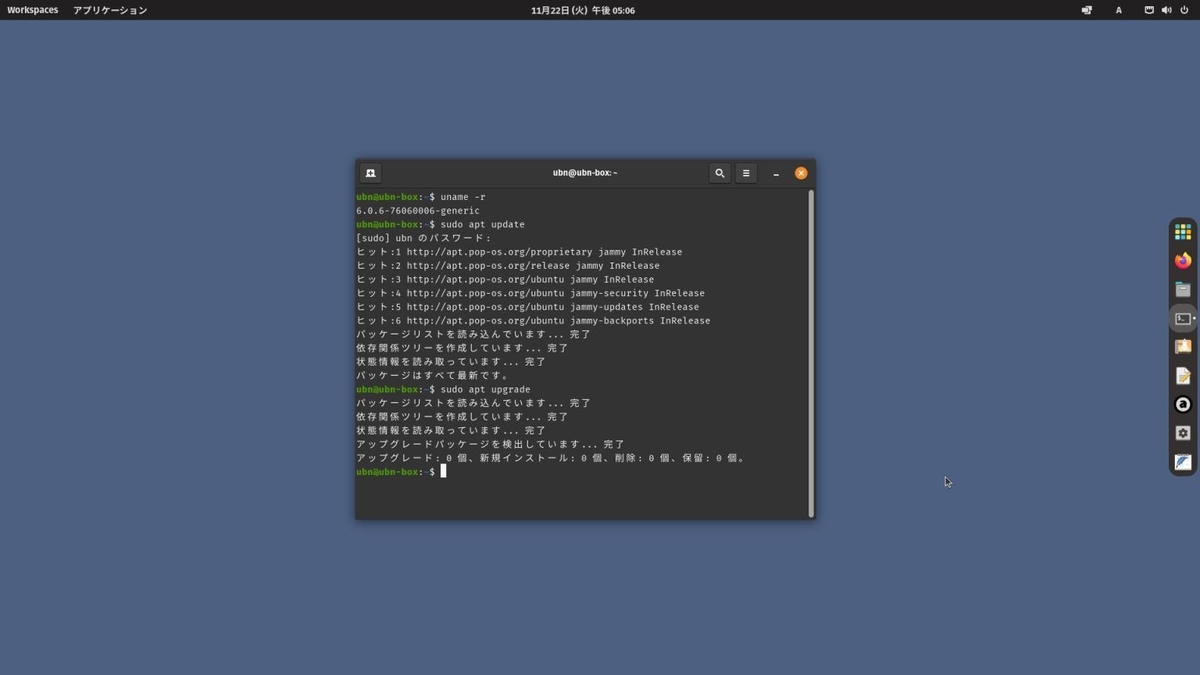This screenshot has height=675, width=1200.
Task: Open the tiling windows indicator in top bar
Action: point(1087,10)
